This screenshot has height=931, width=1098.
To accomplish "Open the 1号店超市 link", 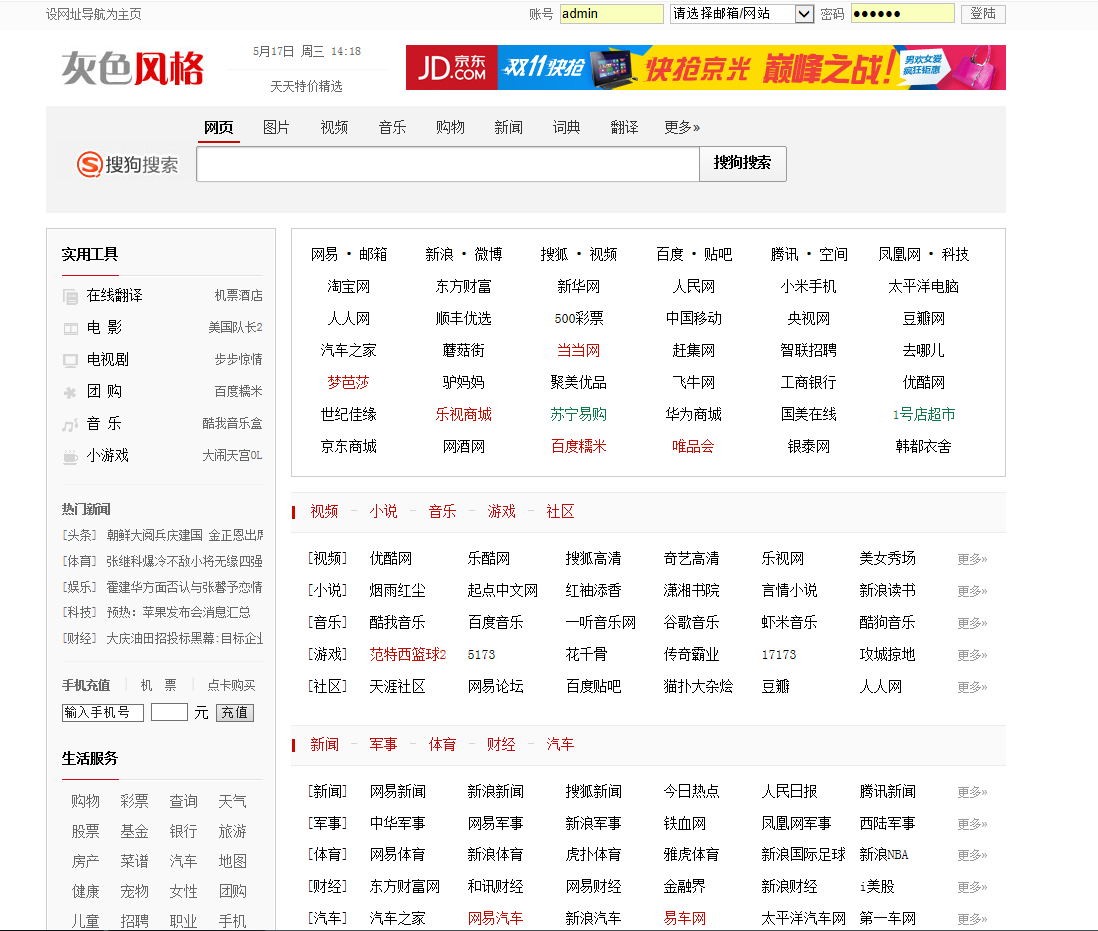I will (x=924, y=414).
